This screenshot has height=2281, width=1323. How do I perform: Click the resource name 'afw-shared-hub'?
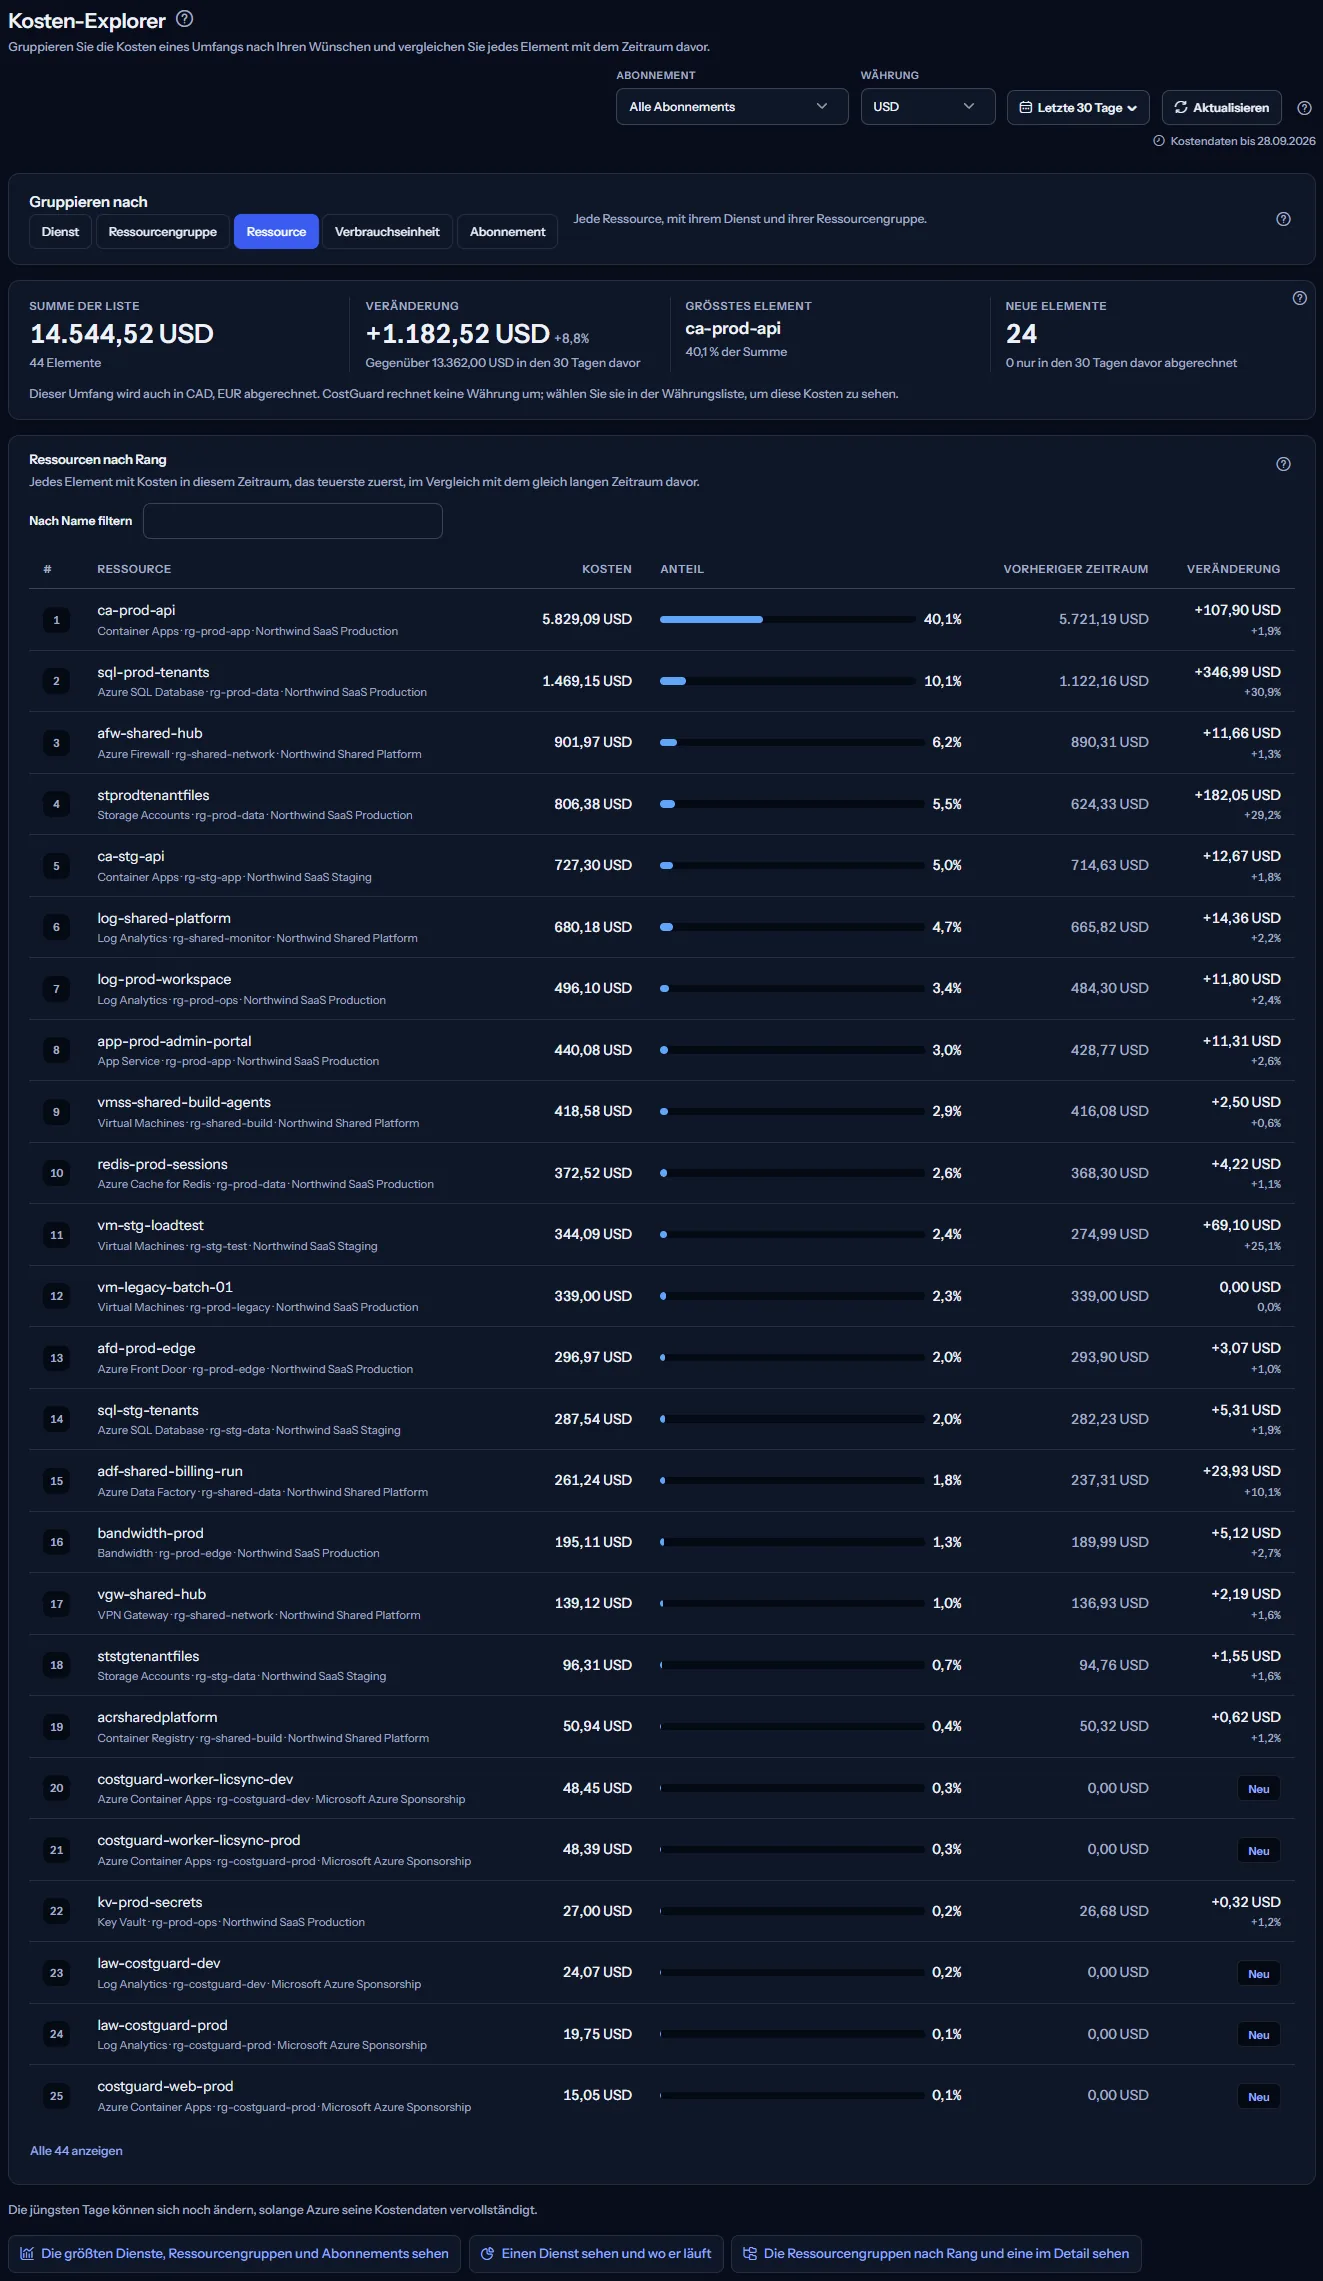coord(150,733)
